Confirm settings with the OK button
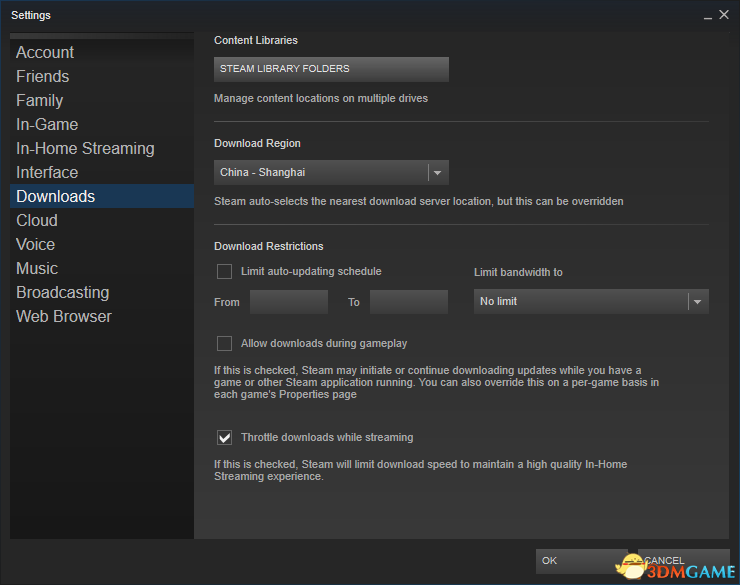 tap(581, 561)
